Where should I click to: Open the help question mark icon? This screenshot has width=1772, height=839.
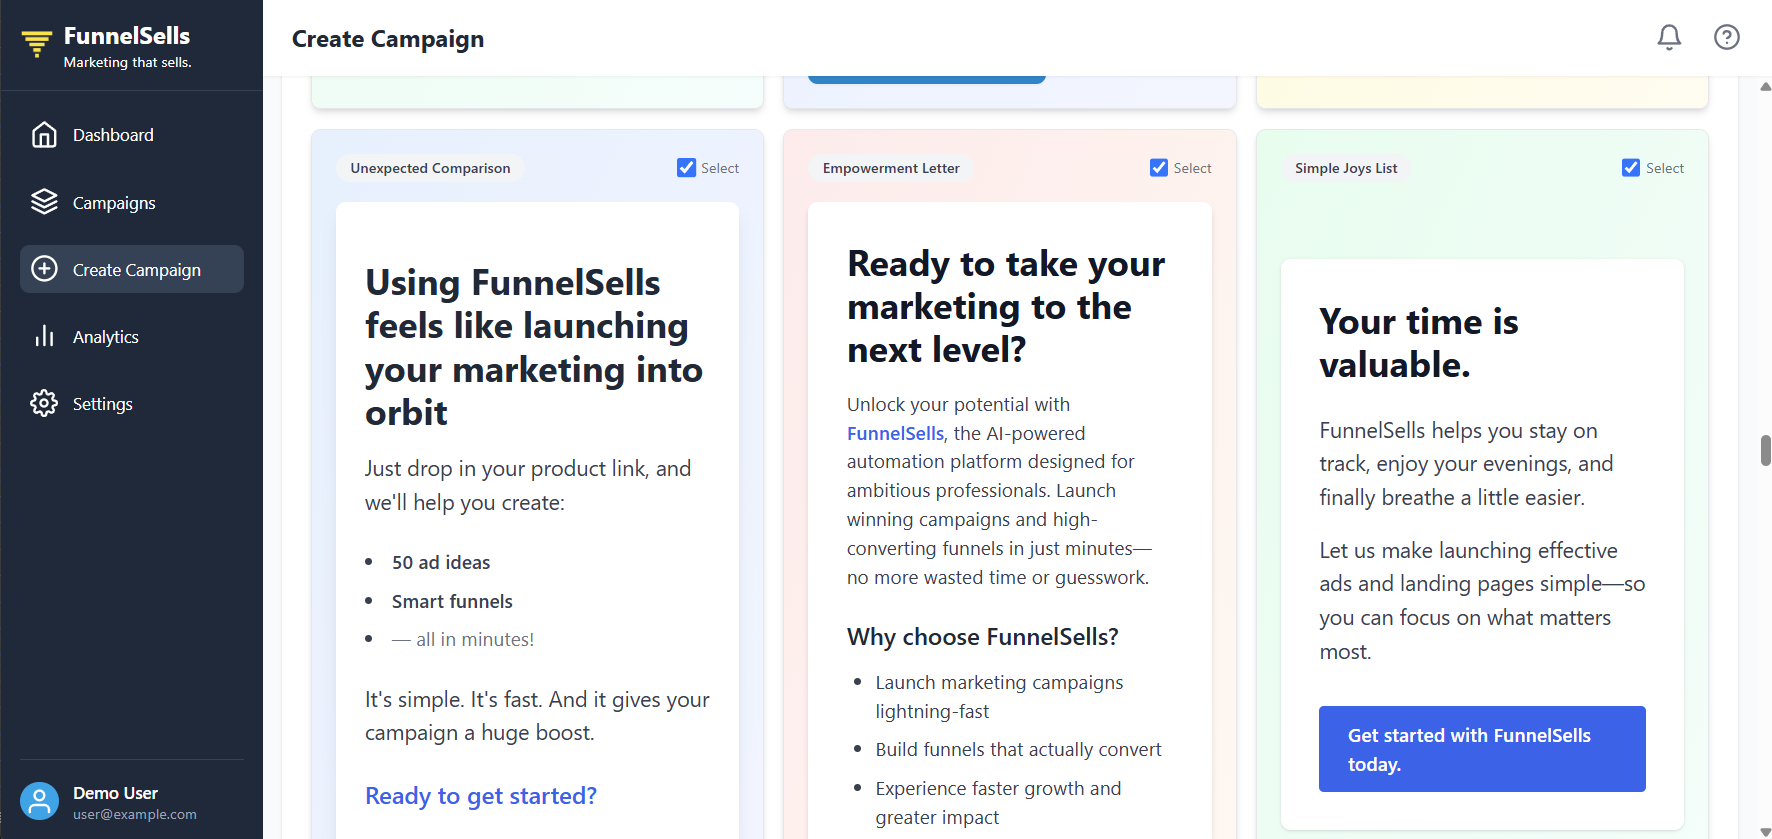pyautogui.click(x=1727, y=38)
